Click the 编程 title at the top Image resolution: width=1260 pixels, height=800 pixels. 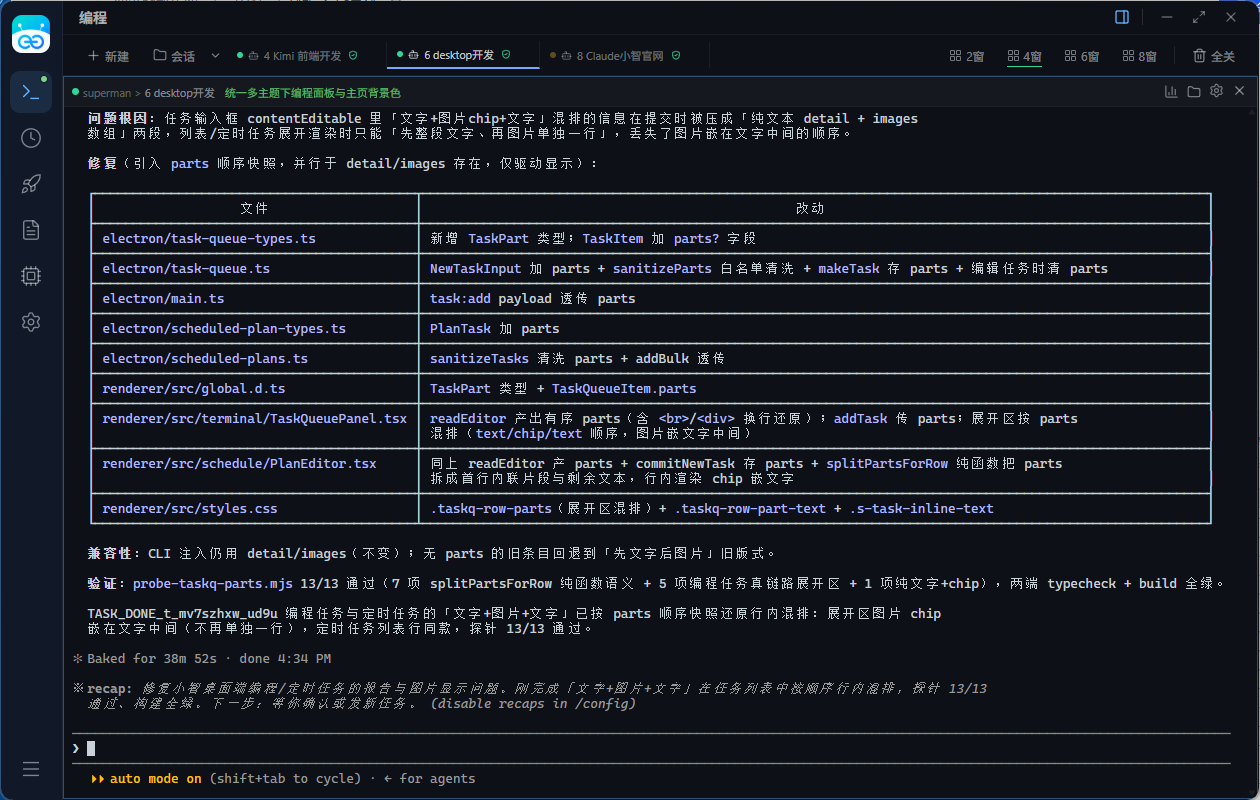93,17
